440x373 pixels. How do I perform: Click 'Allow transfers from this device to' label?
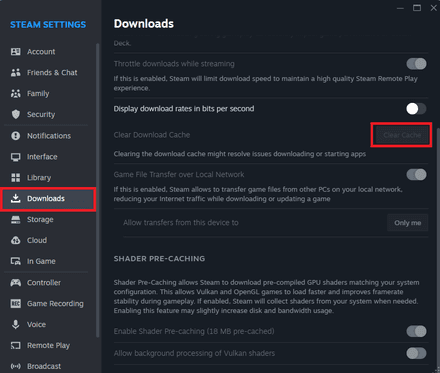point(181,223)
